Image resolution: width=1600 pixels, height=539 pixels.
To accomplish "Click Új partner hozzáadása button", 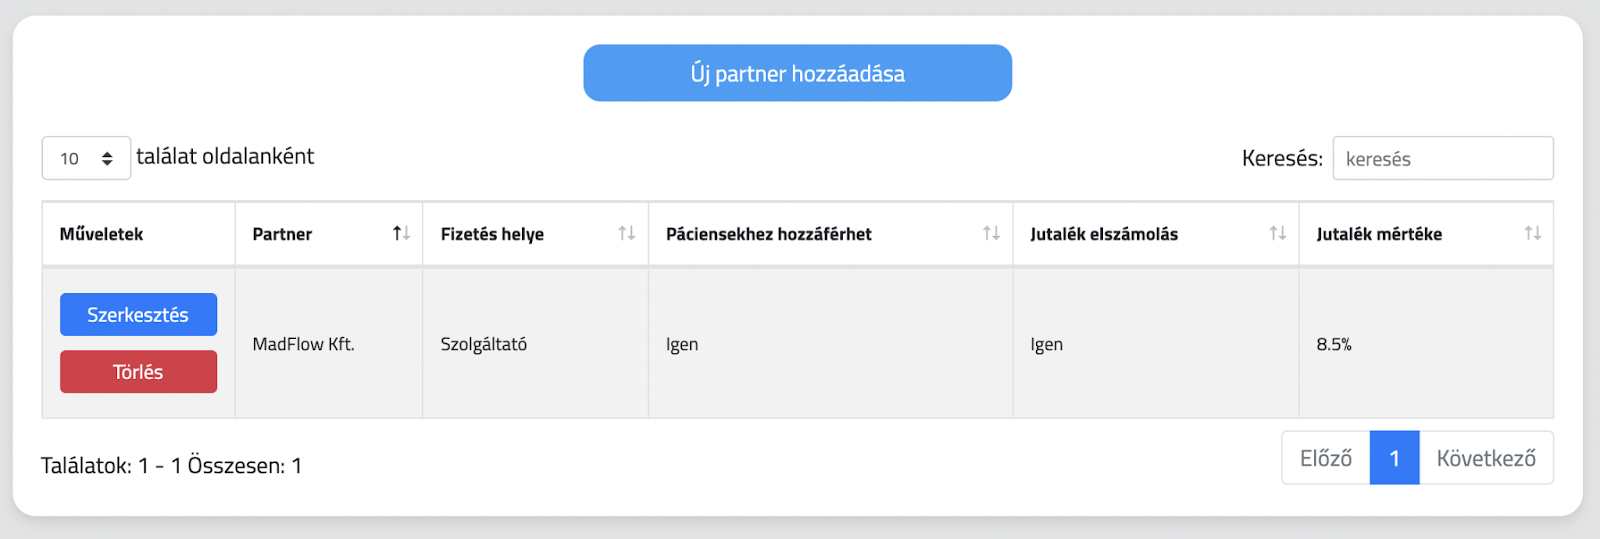I will (x=797, y=73).
